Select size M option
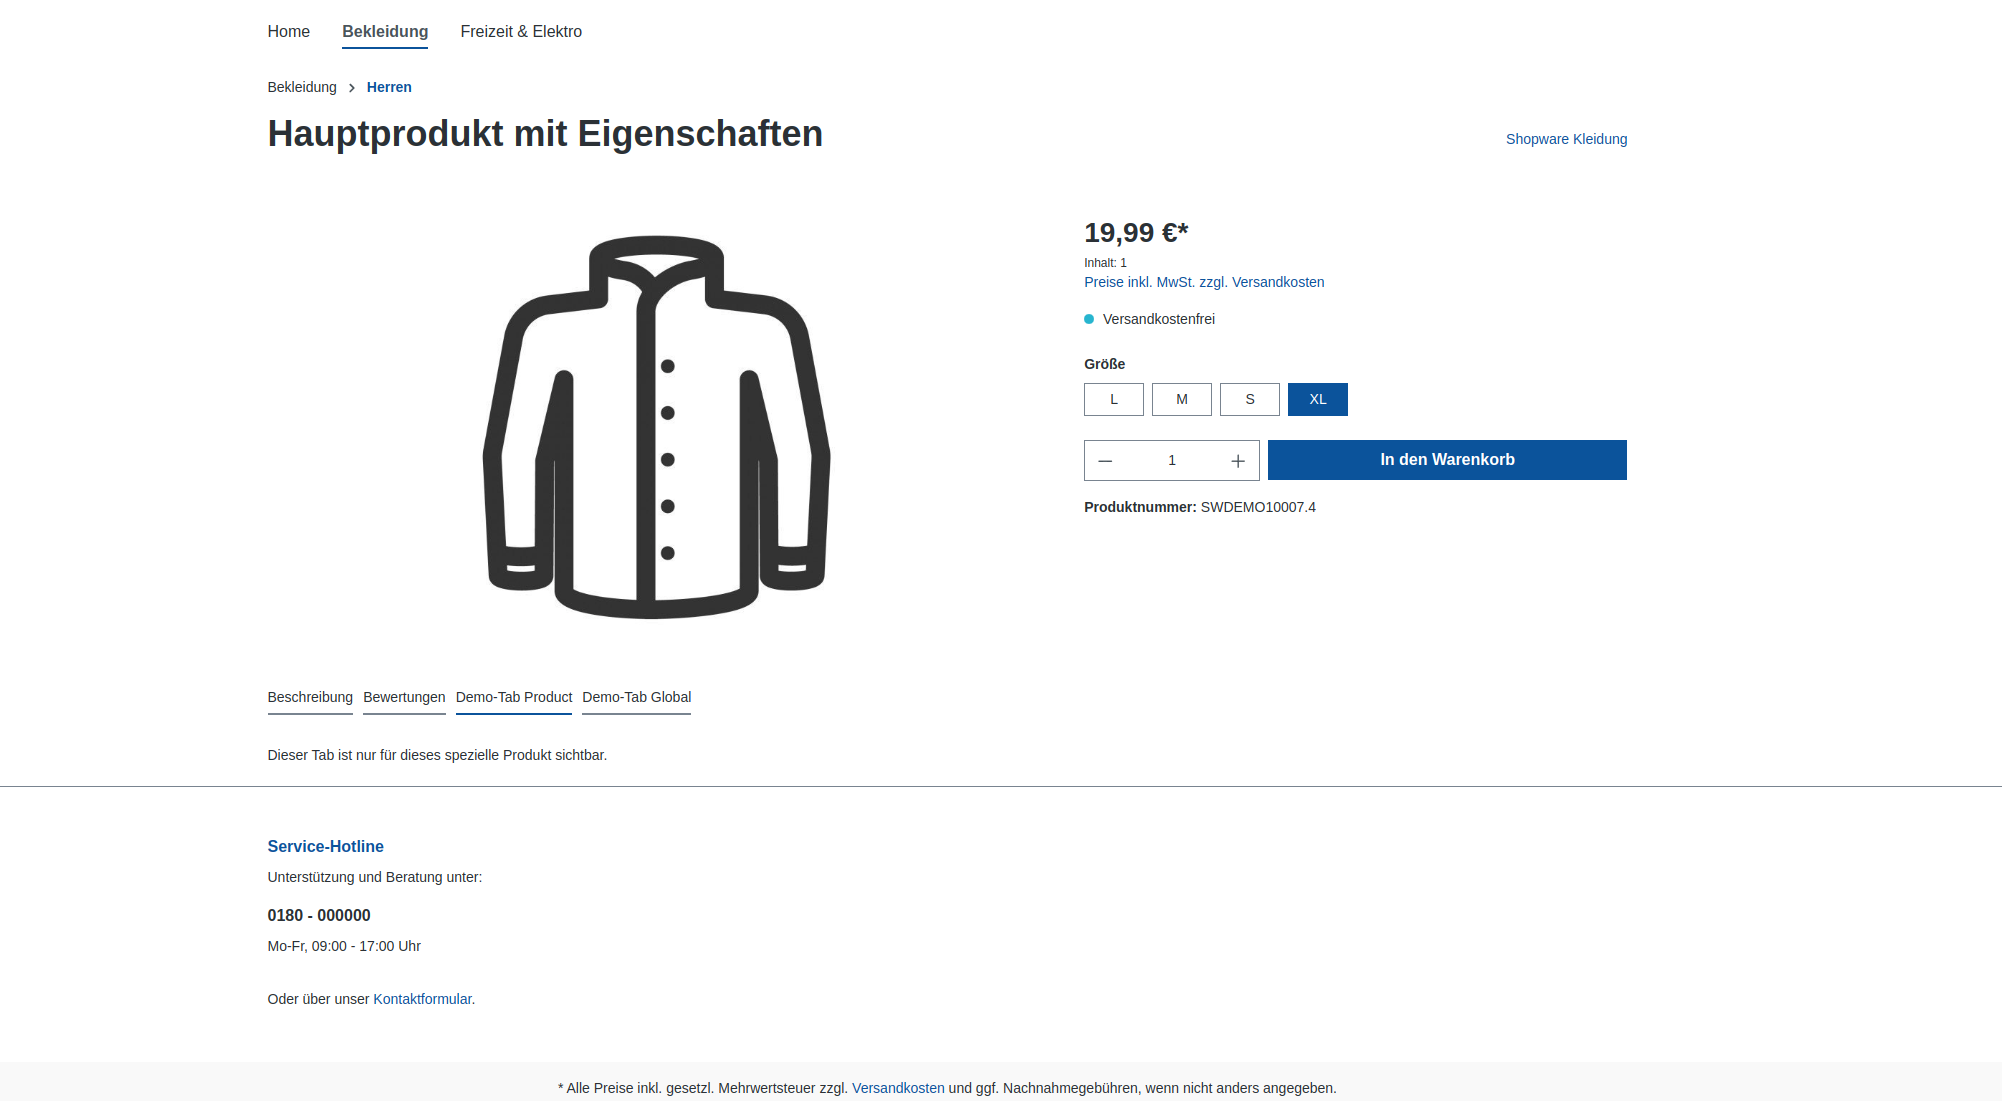The height and width of the screenshot is (1101, 2002). [x=1182, y=399]
